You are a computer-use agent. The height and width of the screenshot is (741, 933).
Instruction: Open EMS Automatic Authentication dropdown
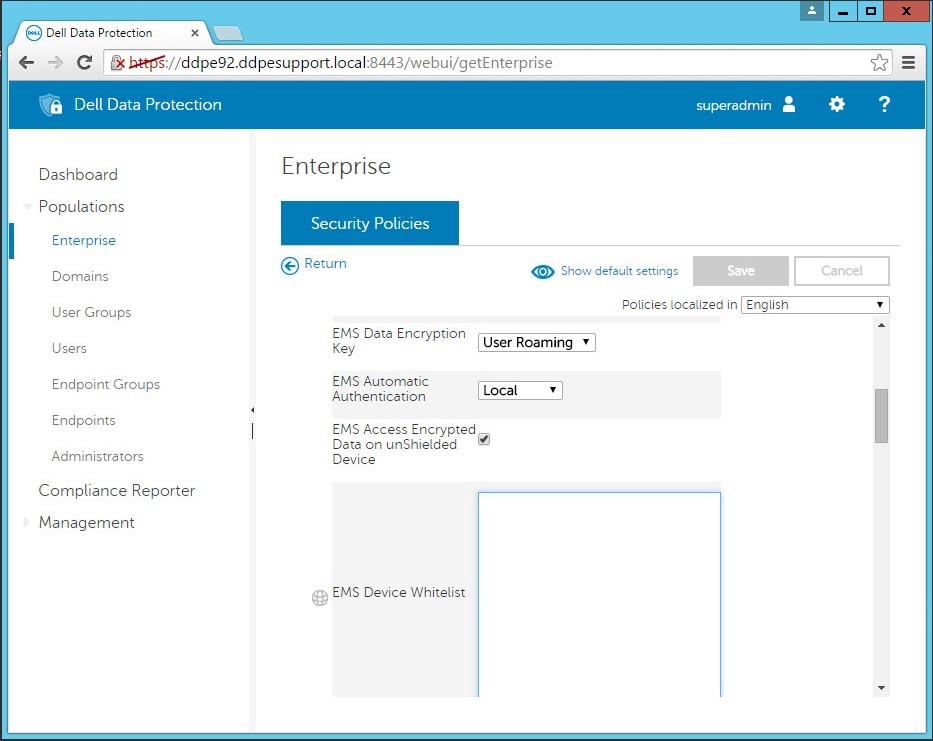click(519, 390)
